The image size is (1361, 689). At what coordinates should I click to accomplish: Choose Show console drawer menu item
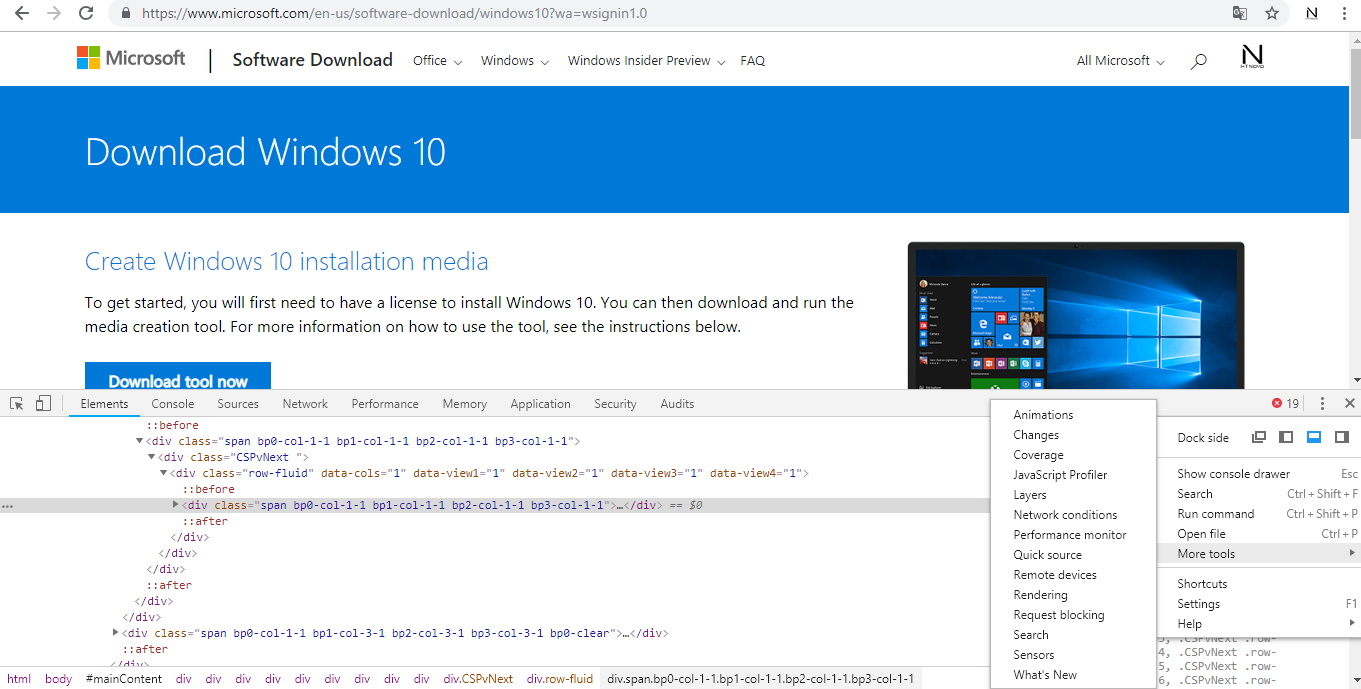pyautogui.click(x=1259, y=474)
